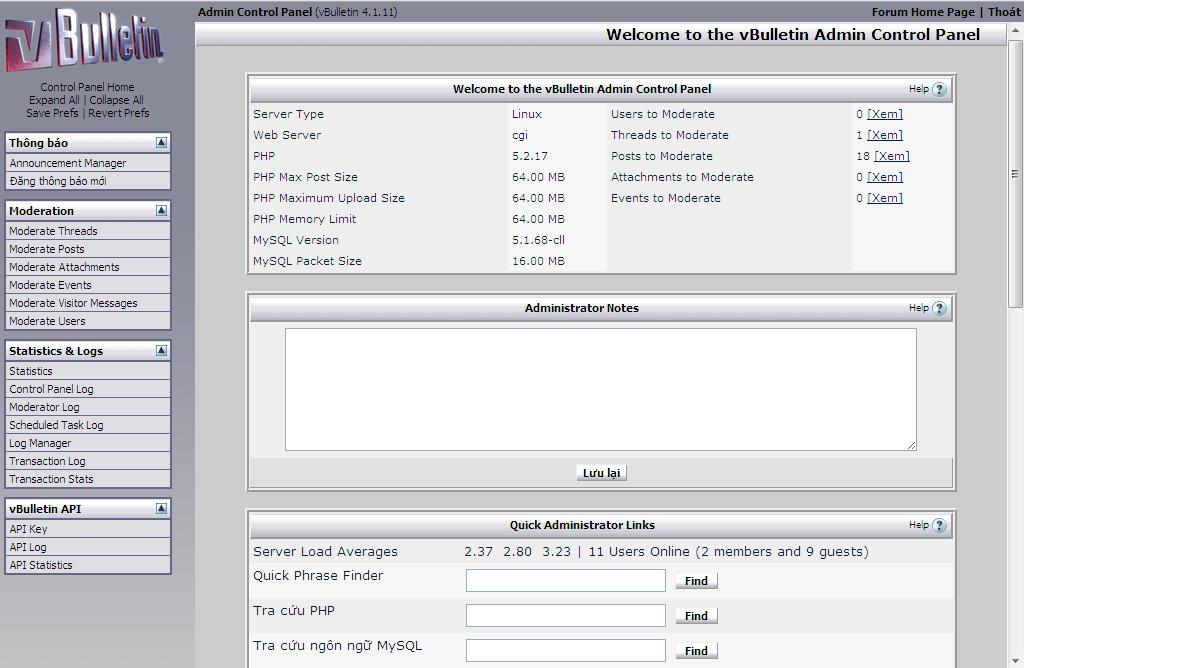Open Moderate Visitor Messages
The width and height of the screenshot is (1190, 668).
click(87, 303)
